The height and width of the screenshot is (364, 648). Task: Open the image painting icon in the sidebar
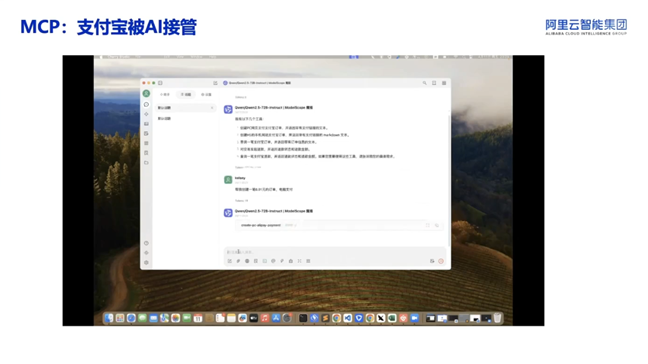[x=146, y=124]
